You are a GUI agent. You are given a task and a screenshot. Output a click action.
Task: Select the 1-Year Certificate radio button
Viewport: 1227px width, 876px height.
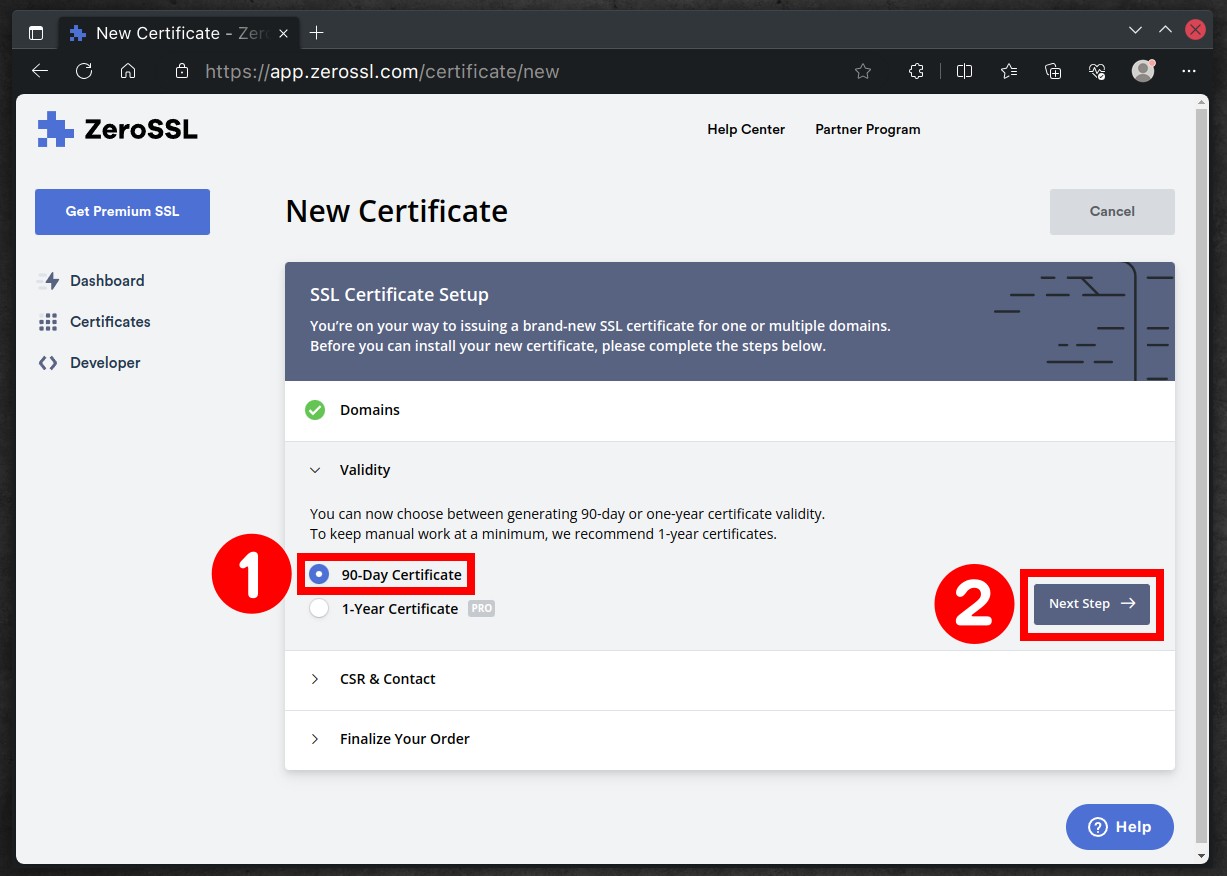point(319,608)
